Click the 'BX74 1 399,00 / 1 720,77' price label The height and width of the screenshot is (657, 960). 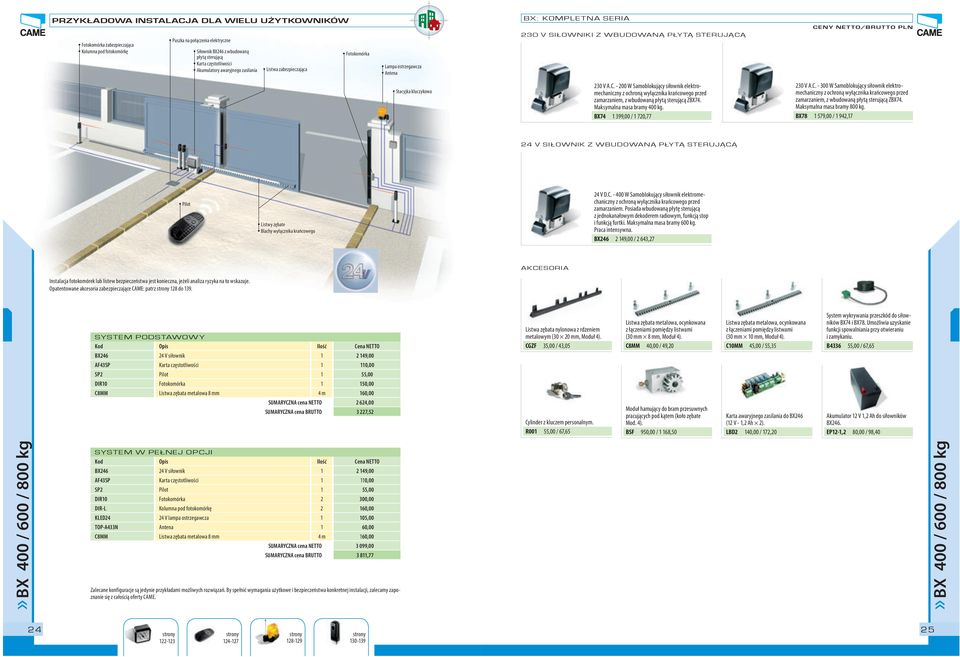[x=652, y=116]
